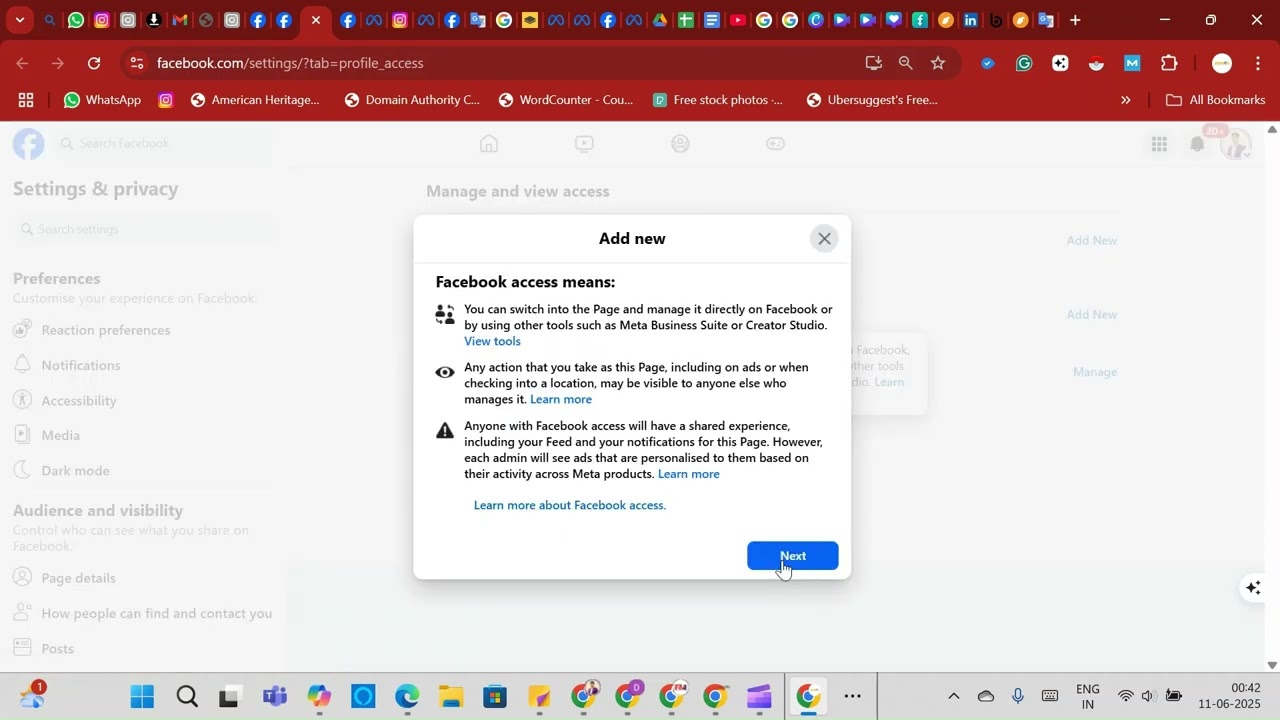
Task: Go back with browser back arrow
Action: [x=22, y=63]
